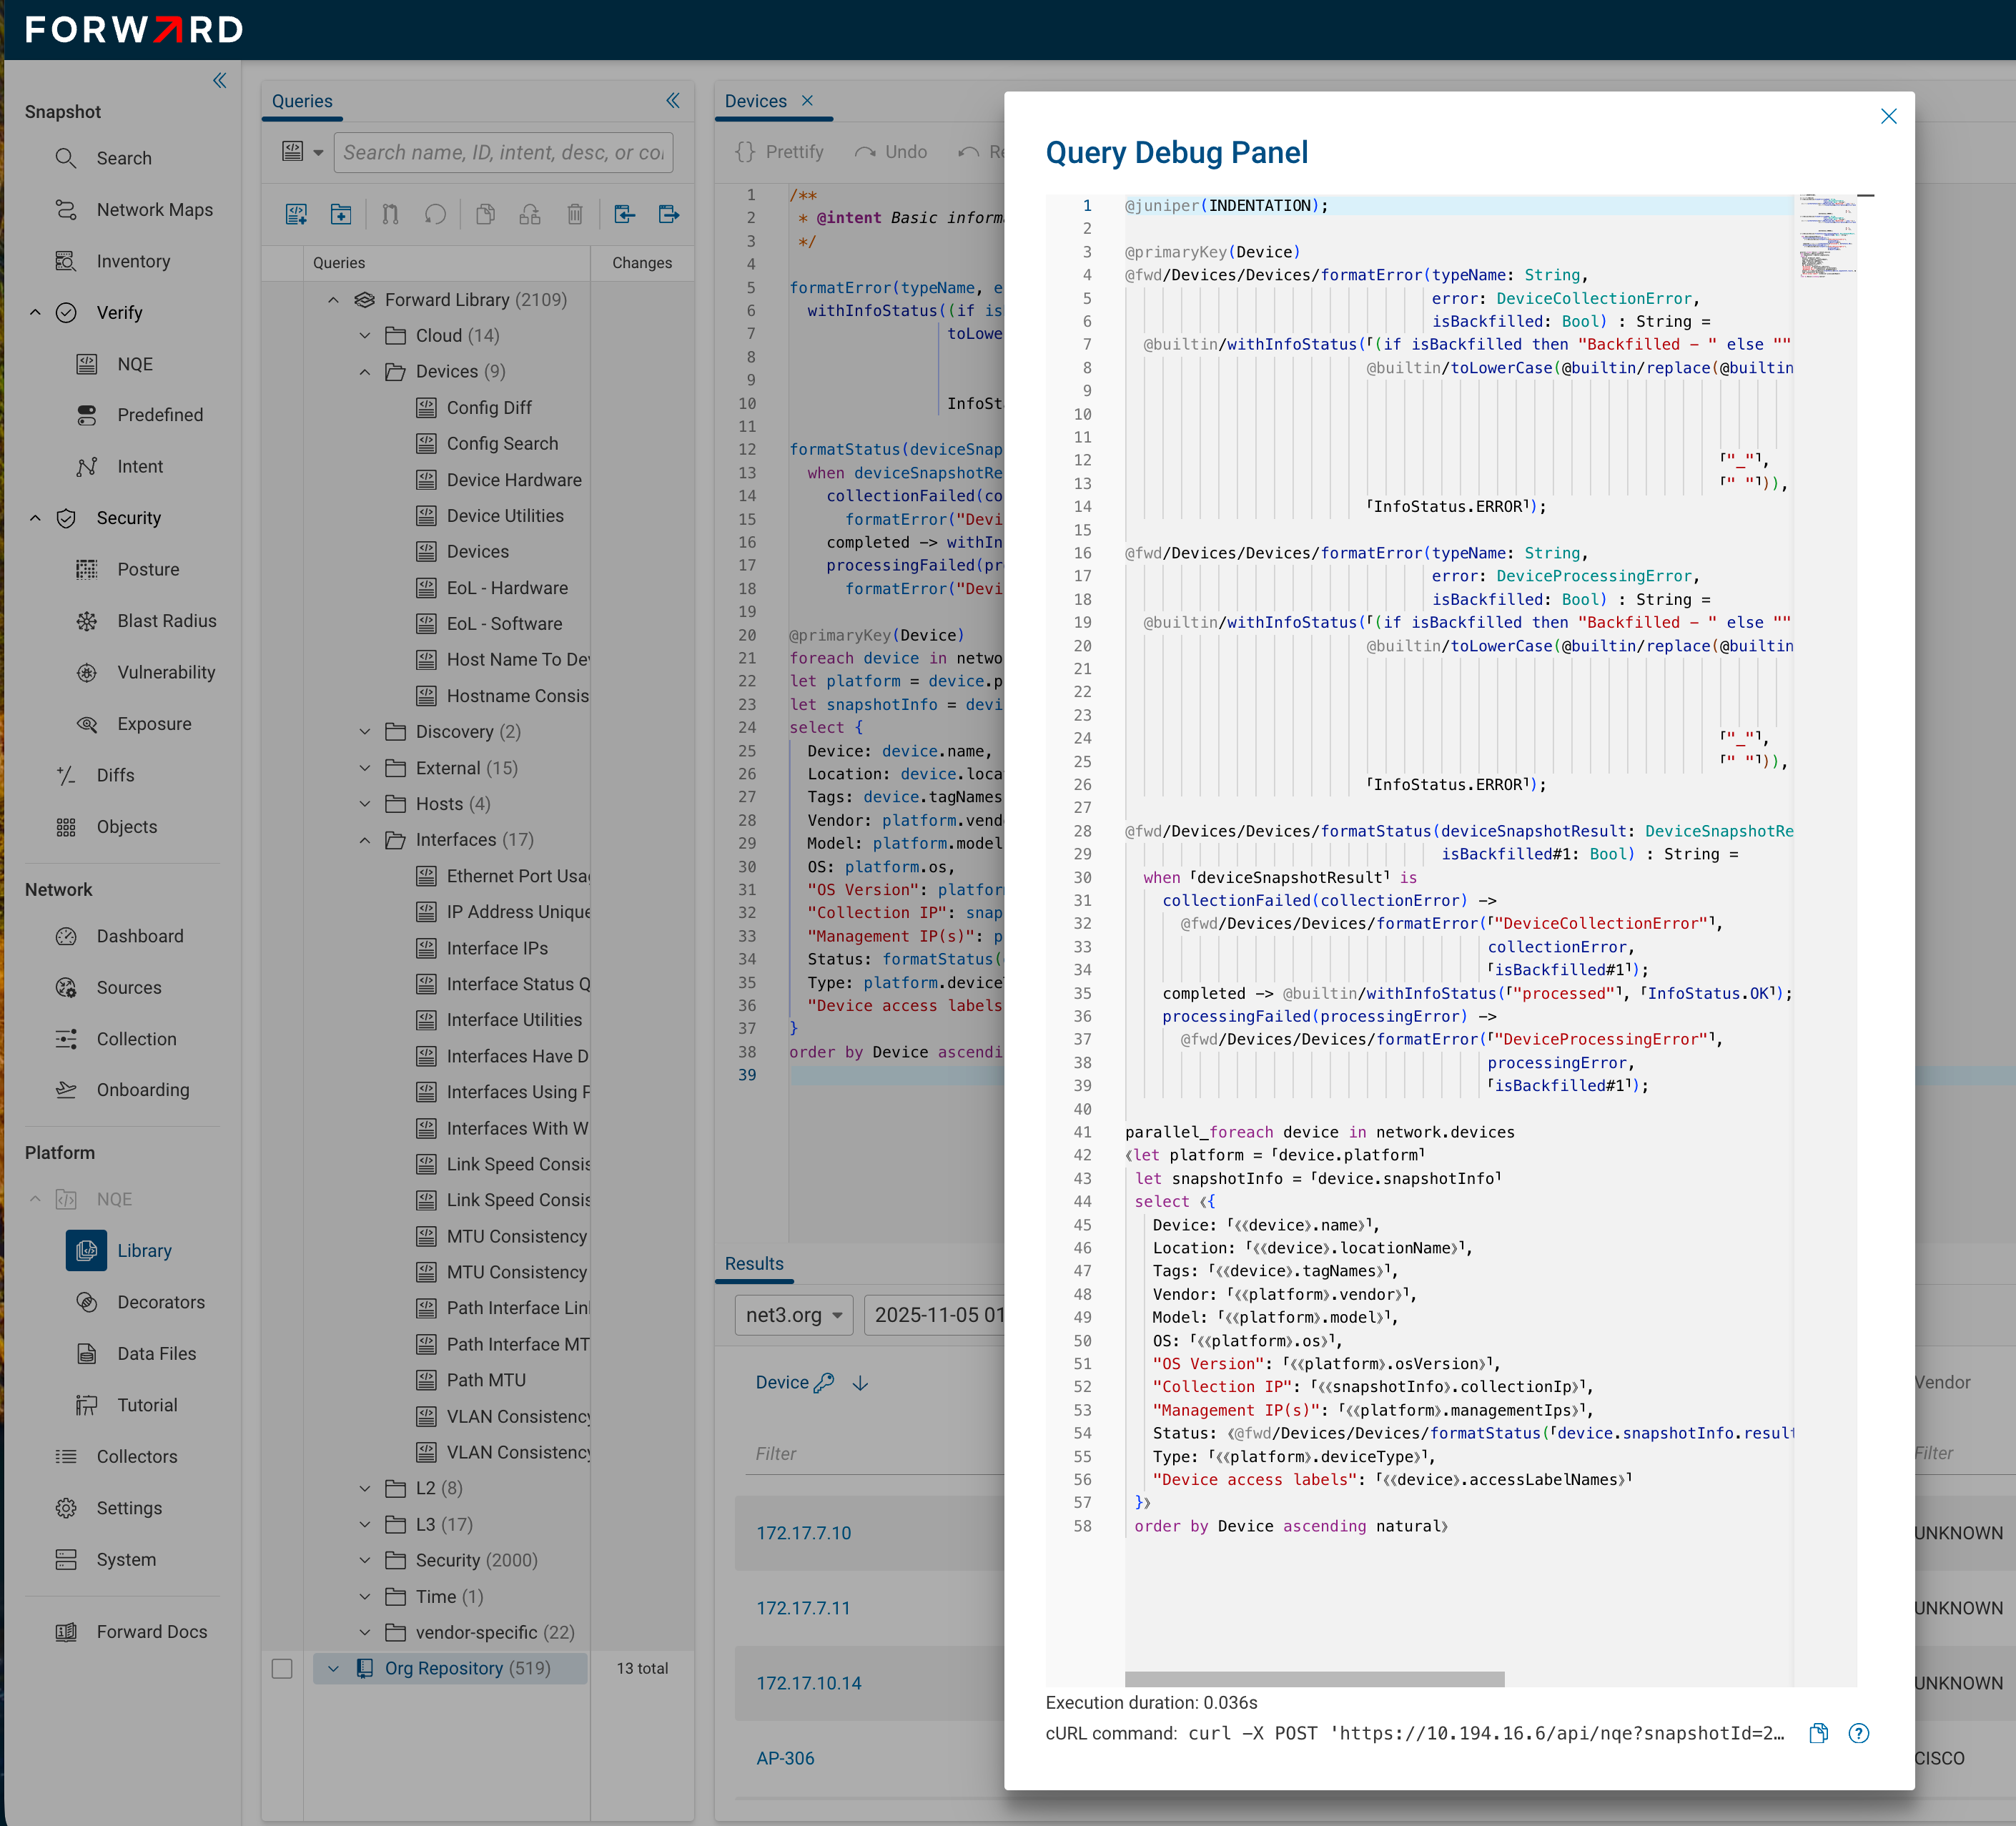Close the Query Debug Panel
Screen dimensions: 2016x1826
click(1888, 116)
